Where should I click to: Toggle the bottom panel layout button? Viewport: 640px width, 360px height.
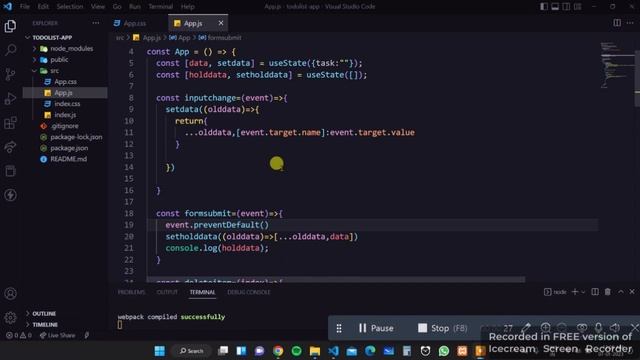click(555, 7)
